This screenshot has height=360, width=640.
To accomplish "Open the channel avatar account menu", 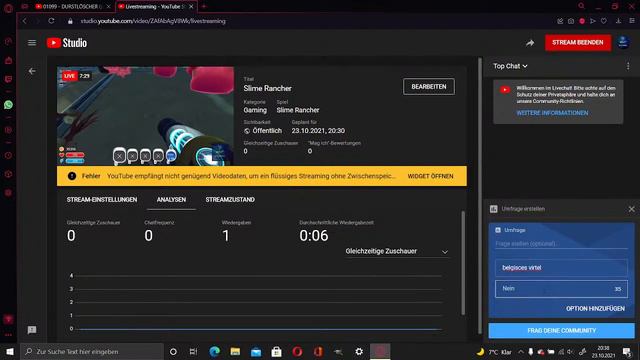I will tap(623, 42).
